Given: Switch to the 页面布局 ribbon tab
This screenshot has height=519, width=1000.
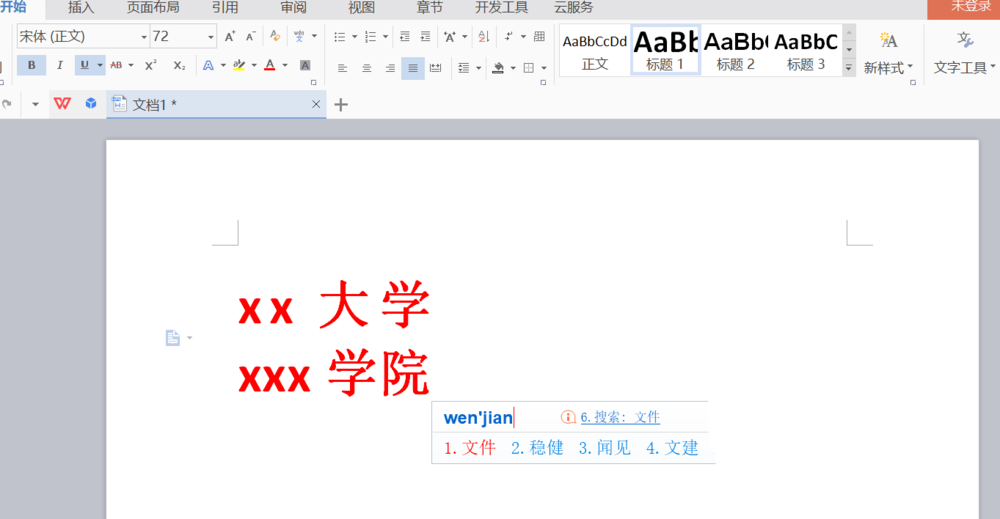Looking at the screenshot, I should pos(153,8).
